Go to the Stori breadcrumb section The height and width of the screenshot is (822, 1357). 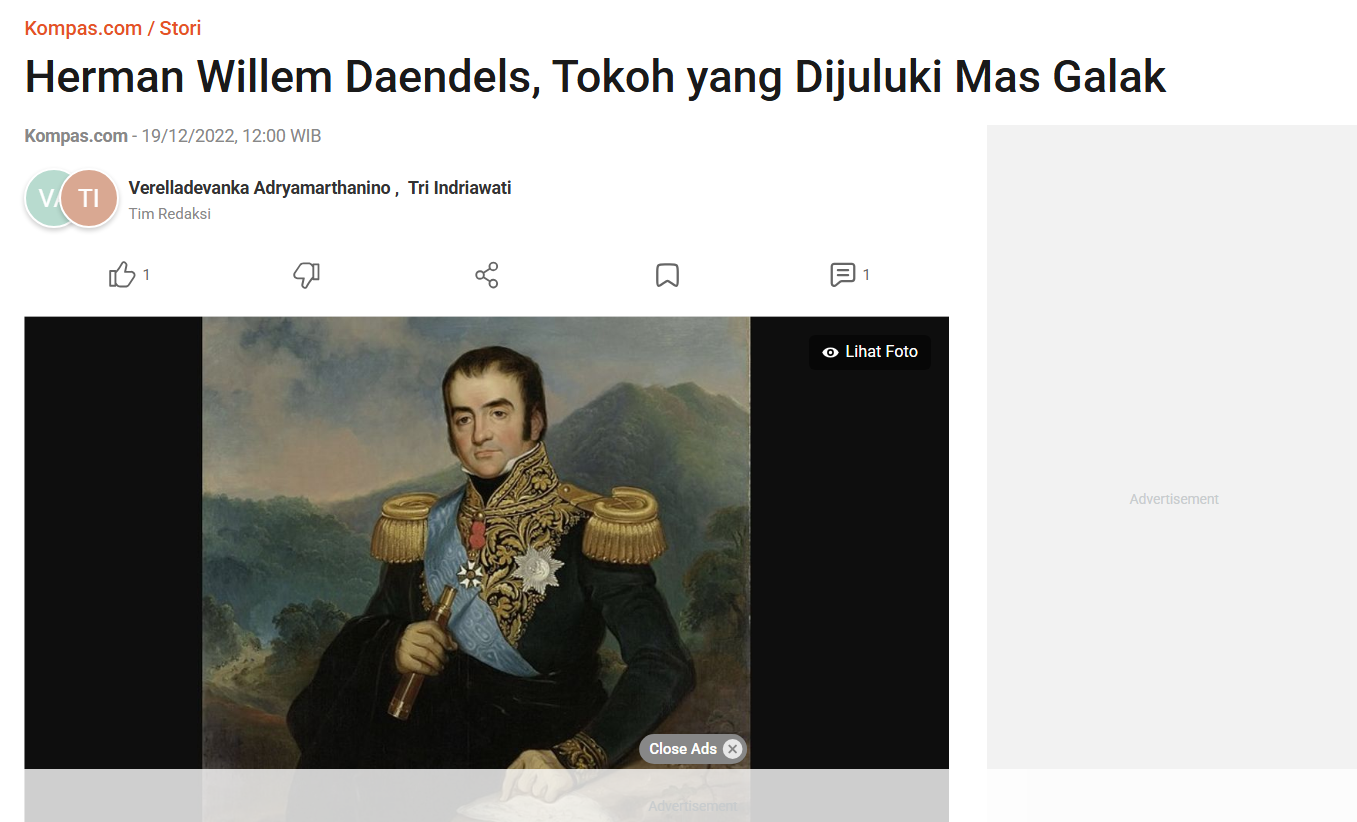tap(180, 28)
